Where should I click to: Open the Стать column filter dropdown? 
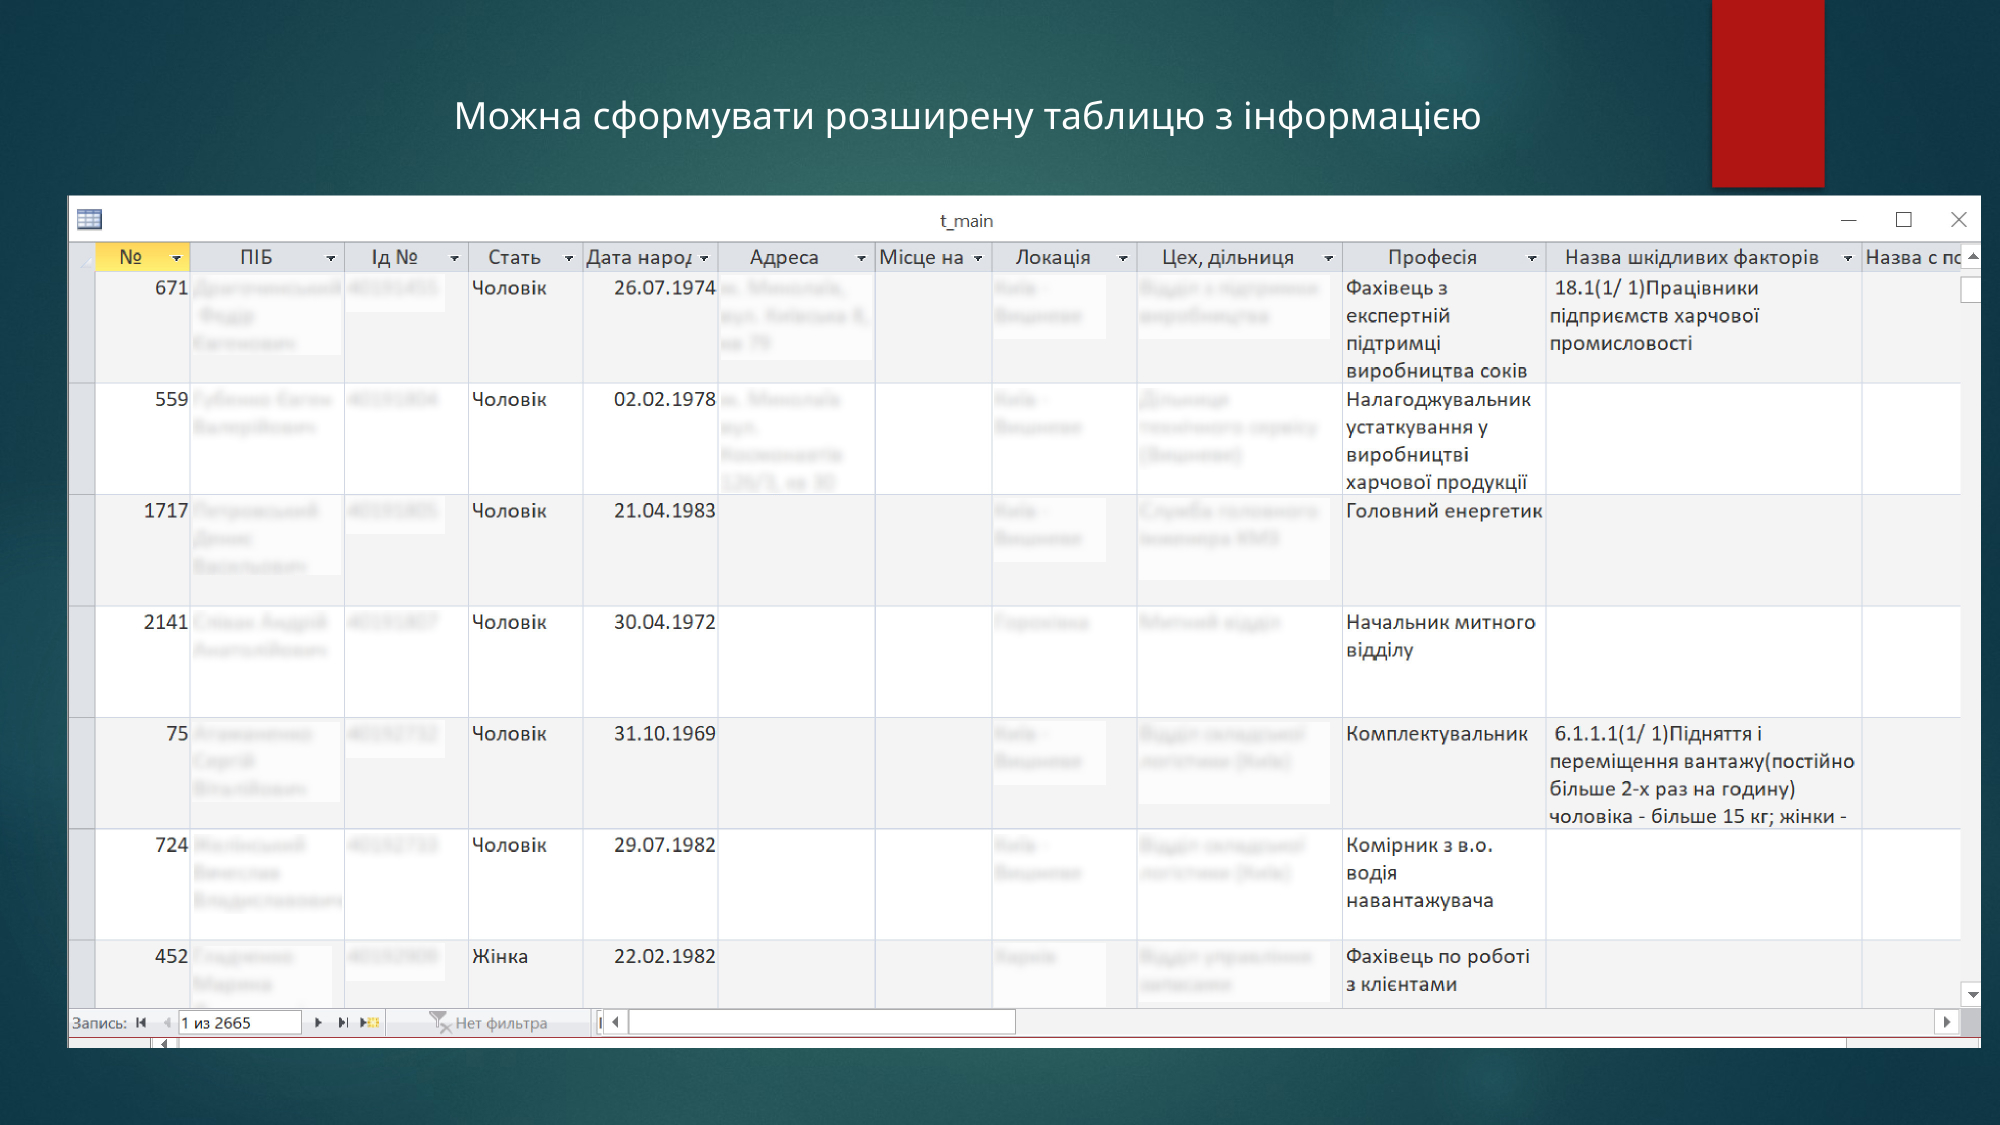tap(569, 258)
